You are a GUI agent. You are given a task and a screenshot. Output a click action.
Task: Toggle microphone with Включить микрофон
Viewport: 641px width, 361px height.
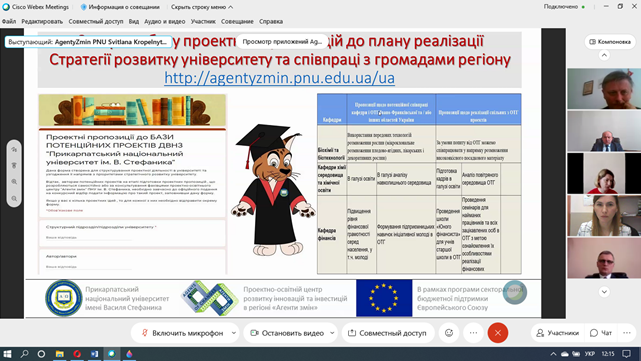click(x=182, y=333)
